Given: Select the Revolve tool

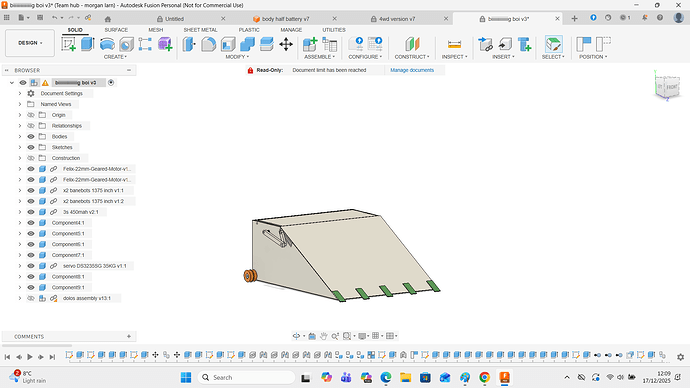Looking at the screenshot, I should click(x=107, y=44).
